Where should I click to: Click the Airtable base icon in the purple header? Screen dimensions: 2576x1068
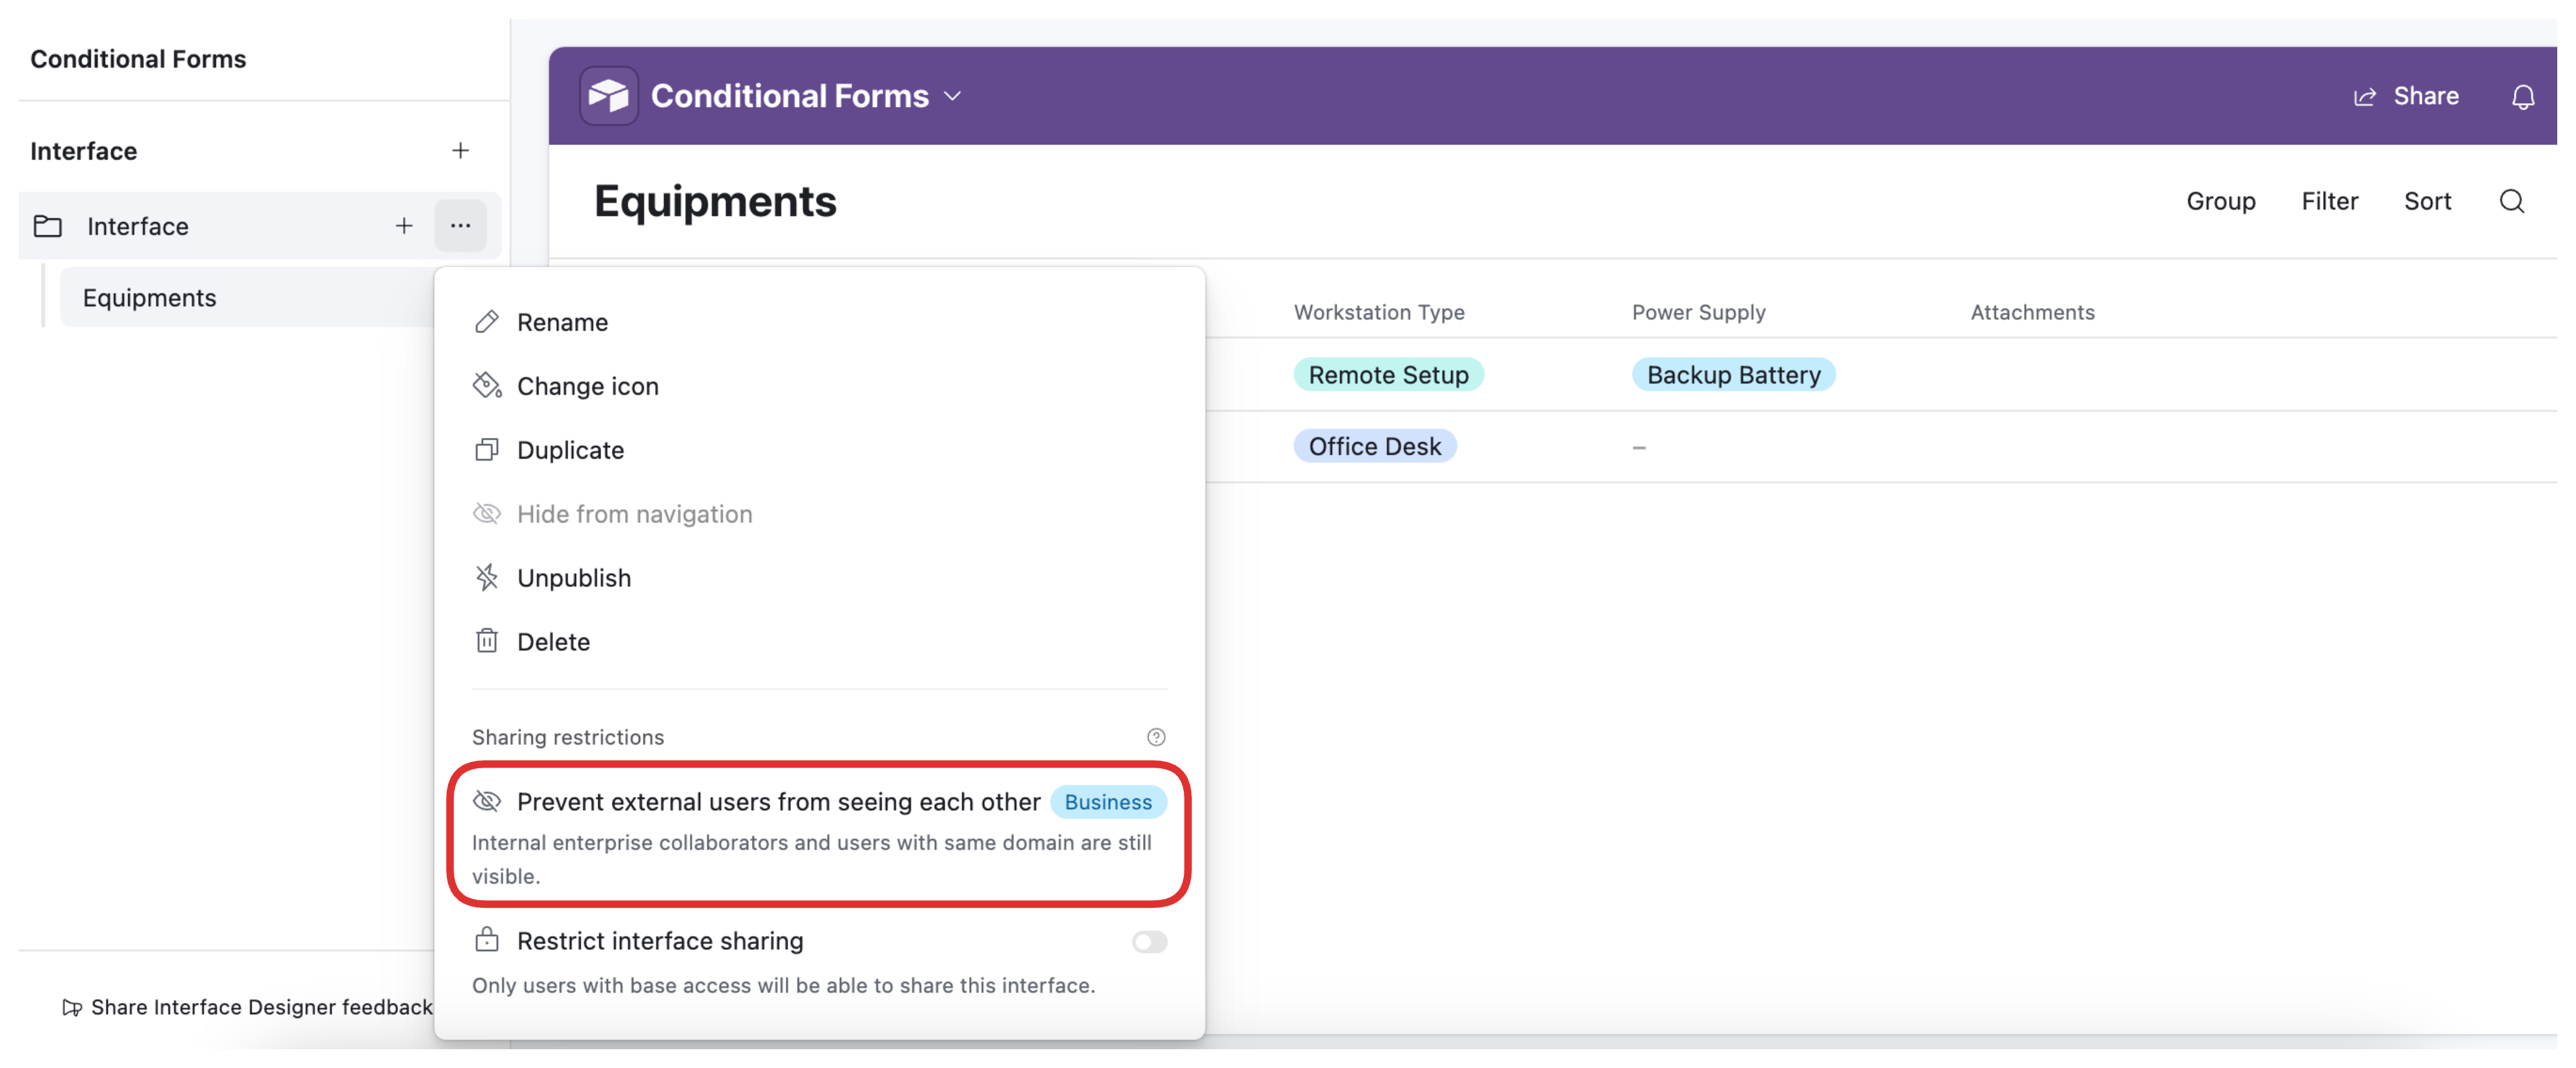tap(609, 95)
